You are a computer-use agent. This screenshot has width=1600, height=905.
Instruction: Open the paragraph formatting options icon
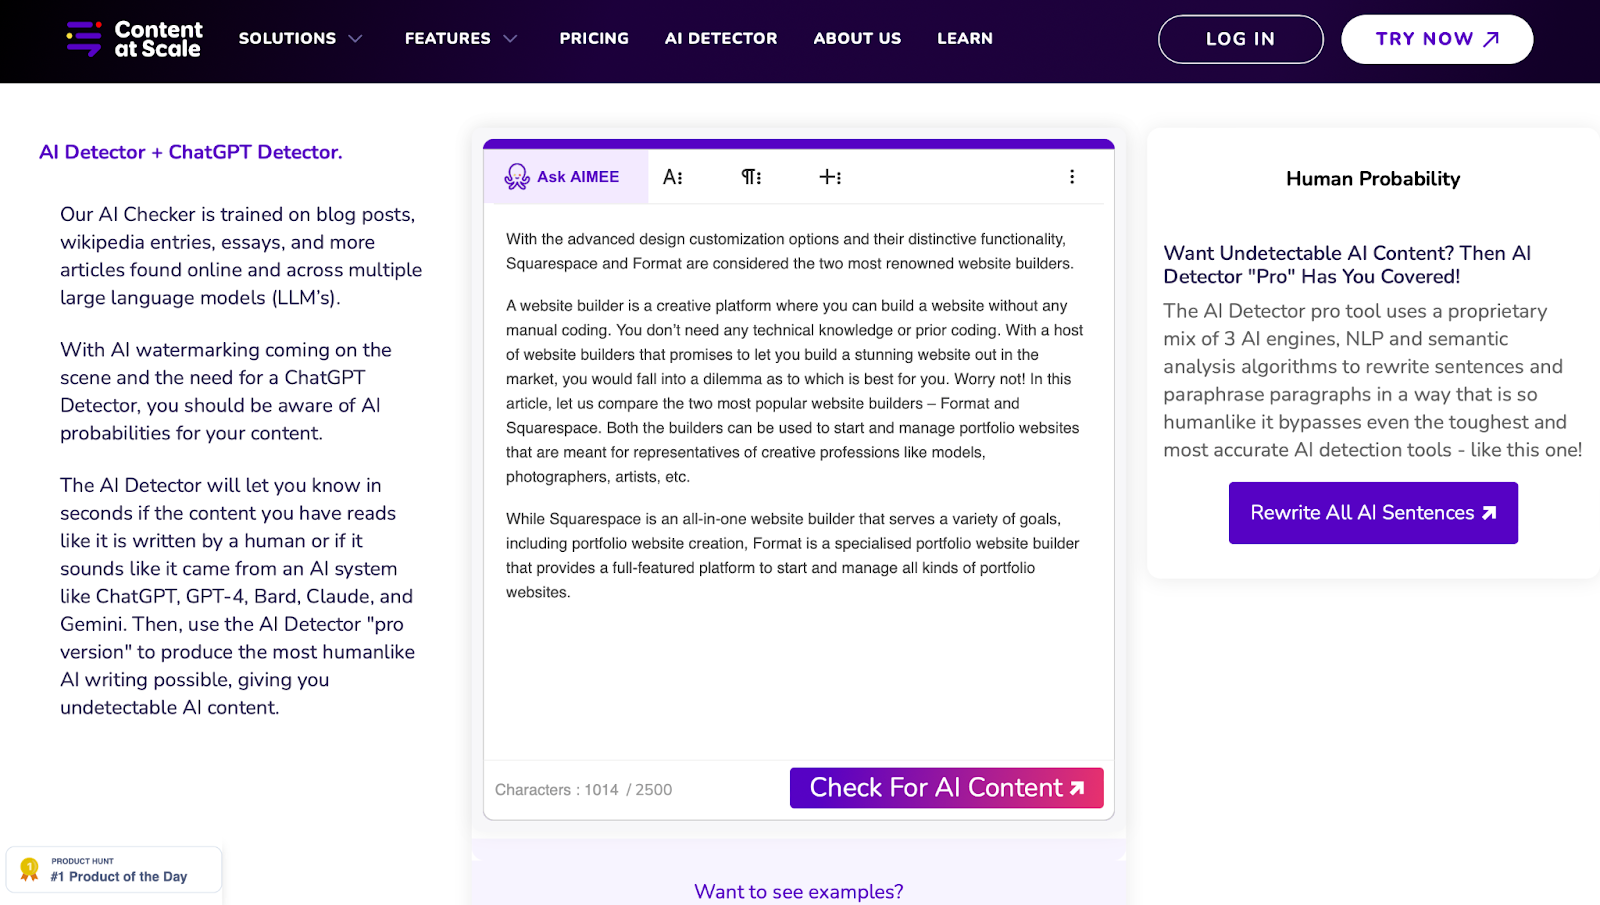pos(751,177)
